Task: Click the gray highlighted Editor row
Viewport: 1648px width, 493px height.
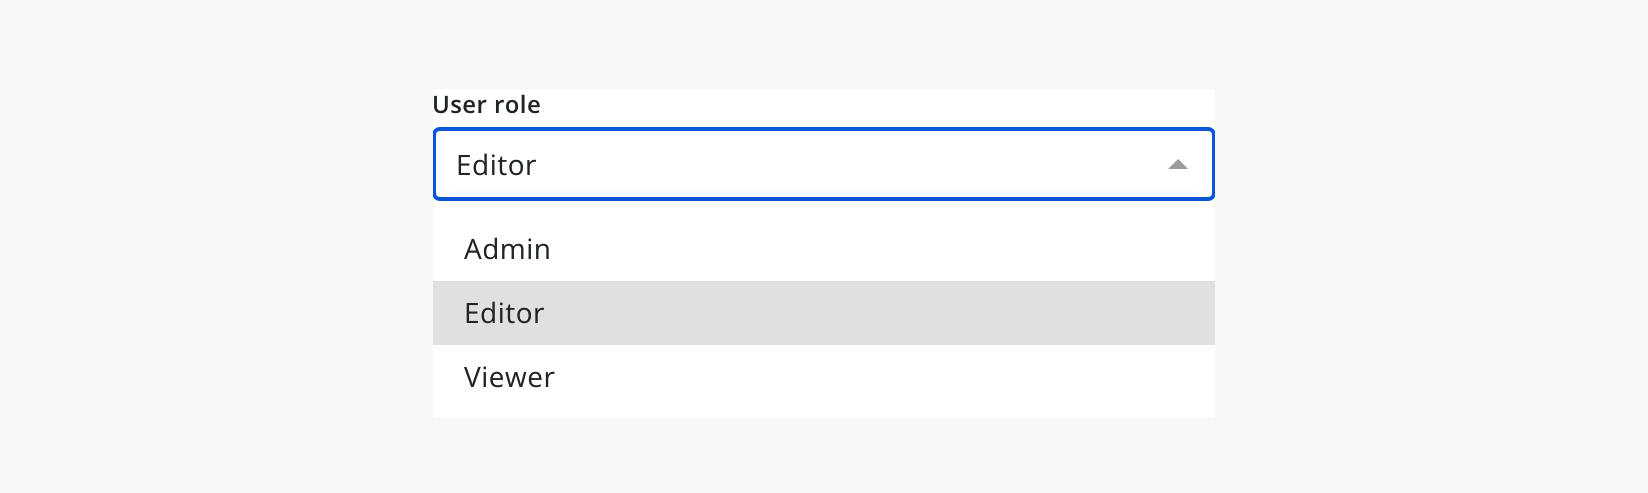Action: pyautogui.click(x=824, y=313)
